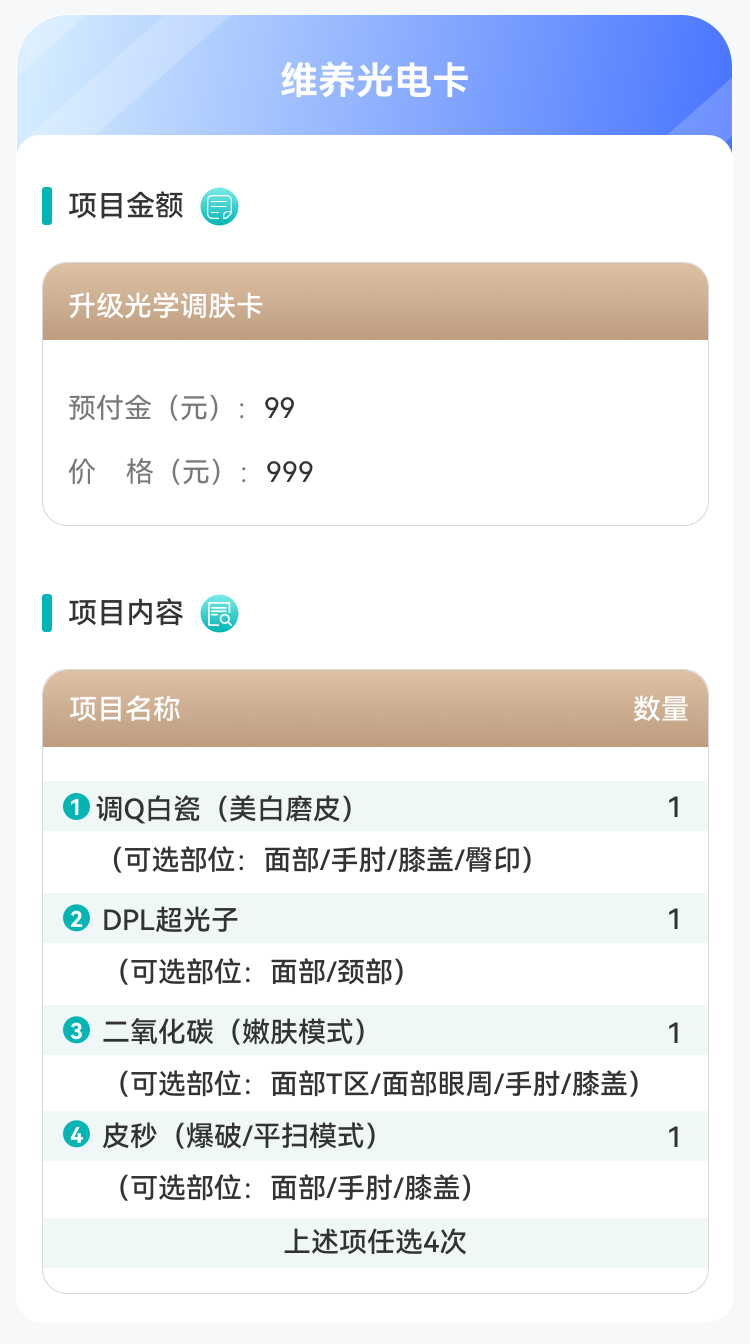This screenshot has height=1344, width=750.
Task: Click the optional body parts line under DPL超光子
Action: tap(260, 971)
